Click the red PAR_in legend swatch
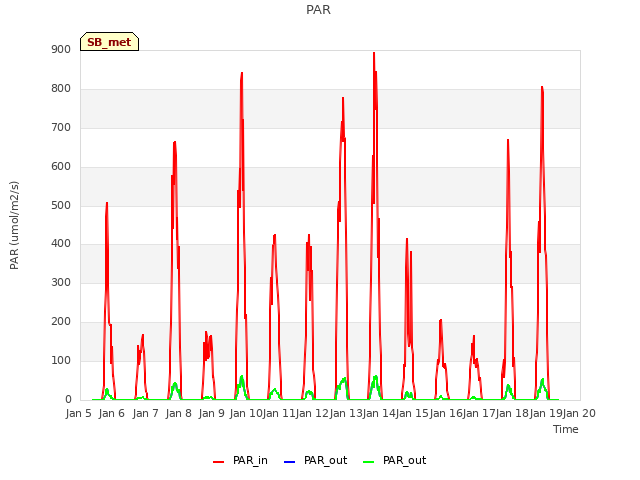 click(x=219, y=462)
